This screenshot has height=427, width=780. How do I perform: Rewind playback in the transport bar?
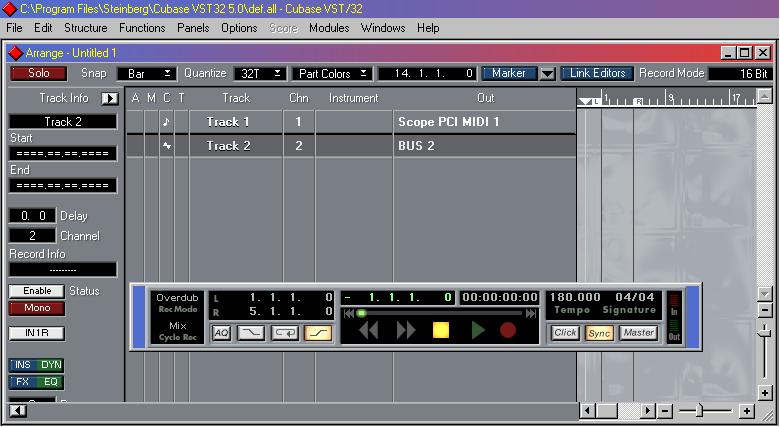(369, 330)
